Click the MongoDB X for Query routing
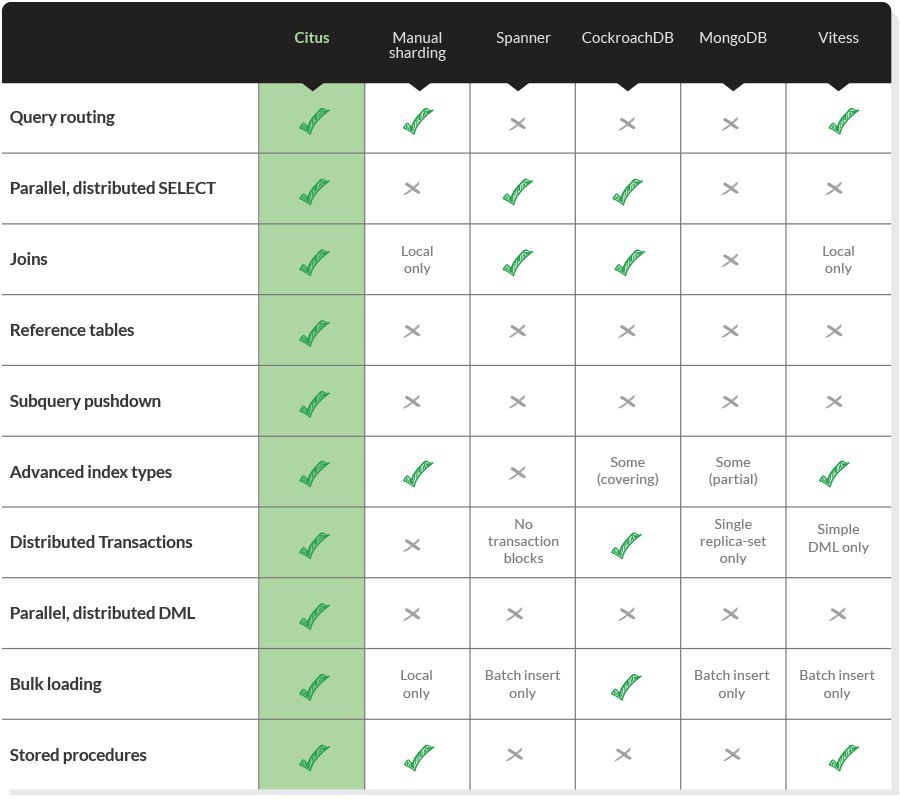 tap(730, 123)
